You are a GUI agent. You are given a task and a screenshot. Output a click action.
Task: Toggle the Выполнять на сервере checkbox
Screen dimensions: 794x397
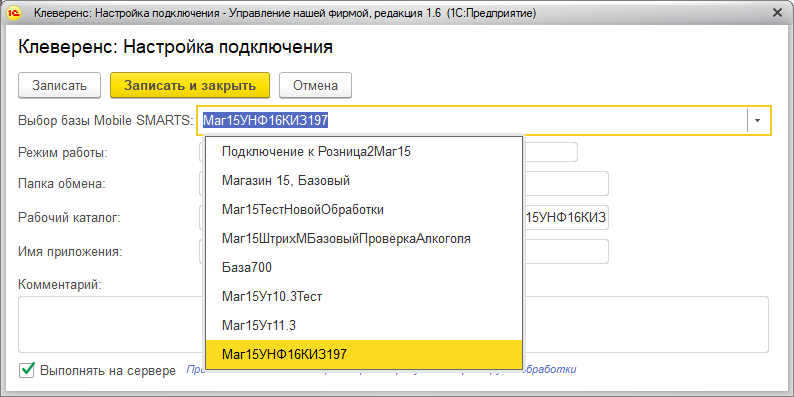click(x=26, y=370)
